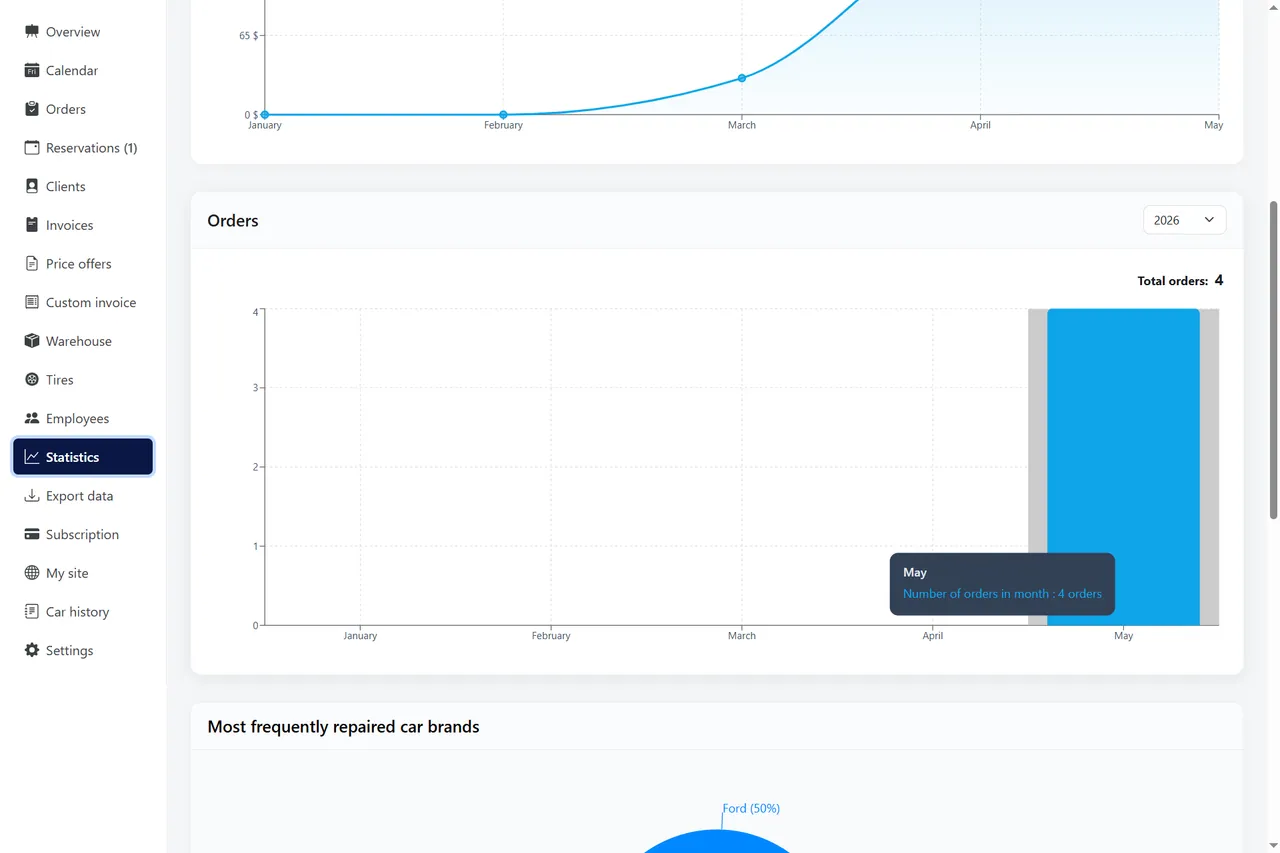Click the Subscription card icon
Viewport: 1280px width, 853px height.
point(32,535)
